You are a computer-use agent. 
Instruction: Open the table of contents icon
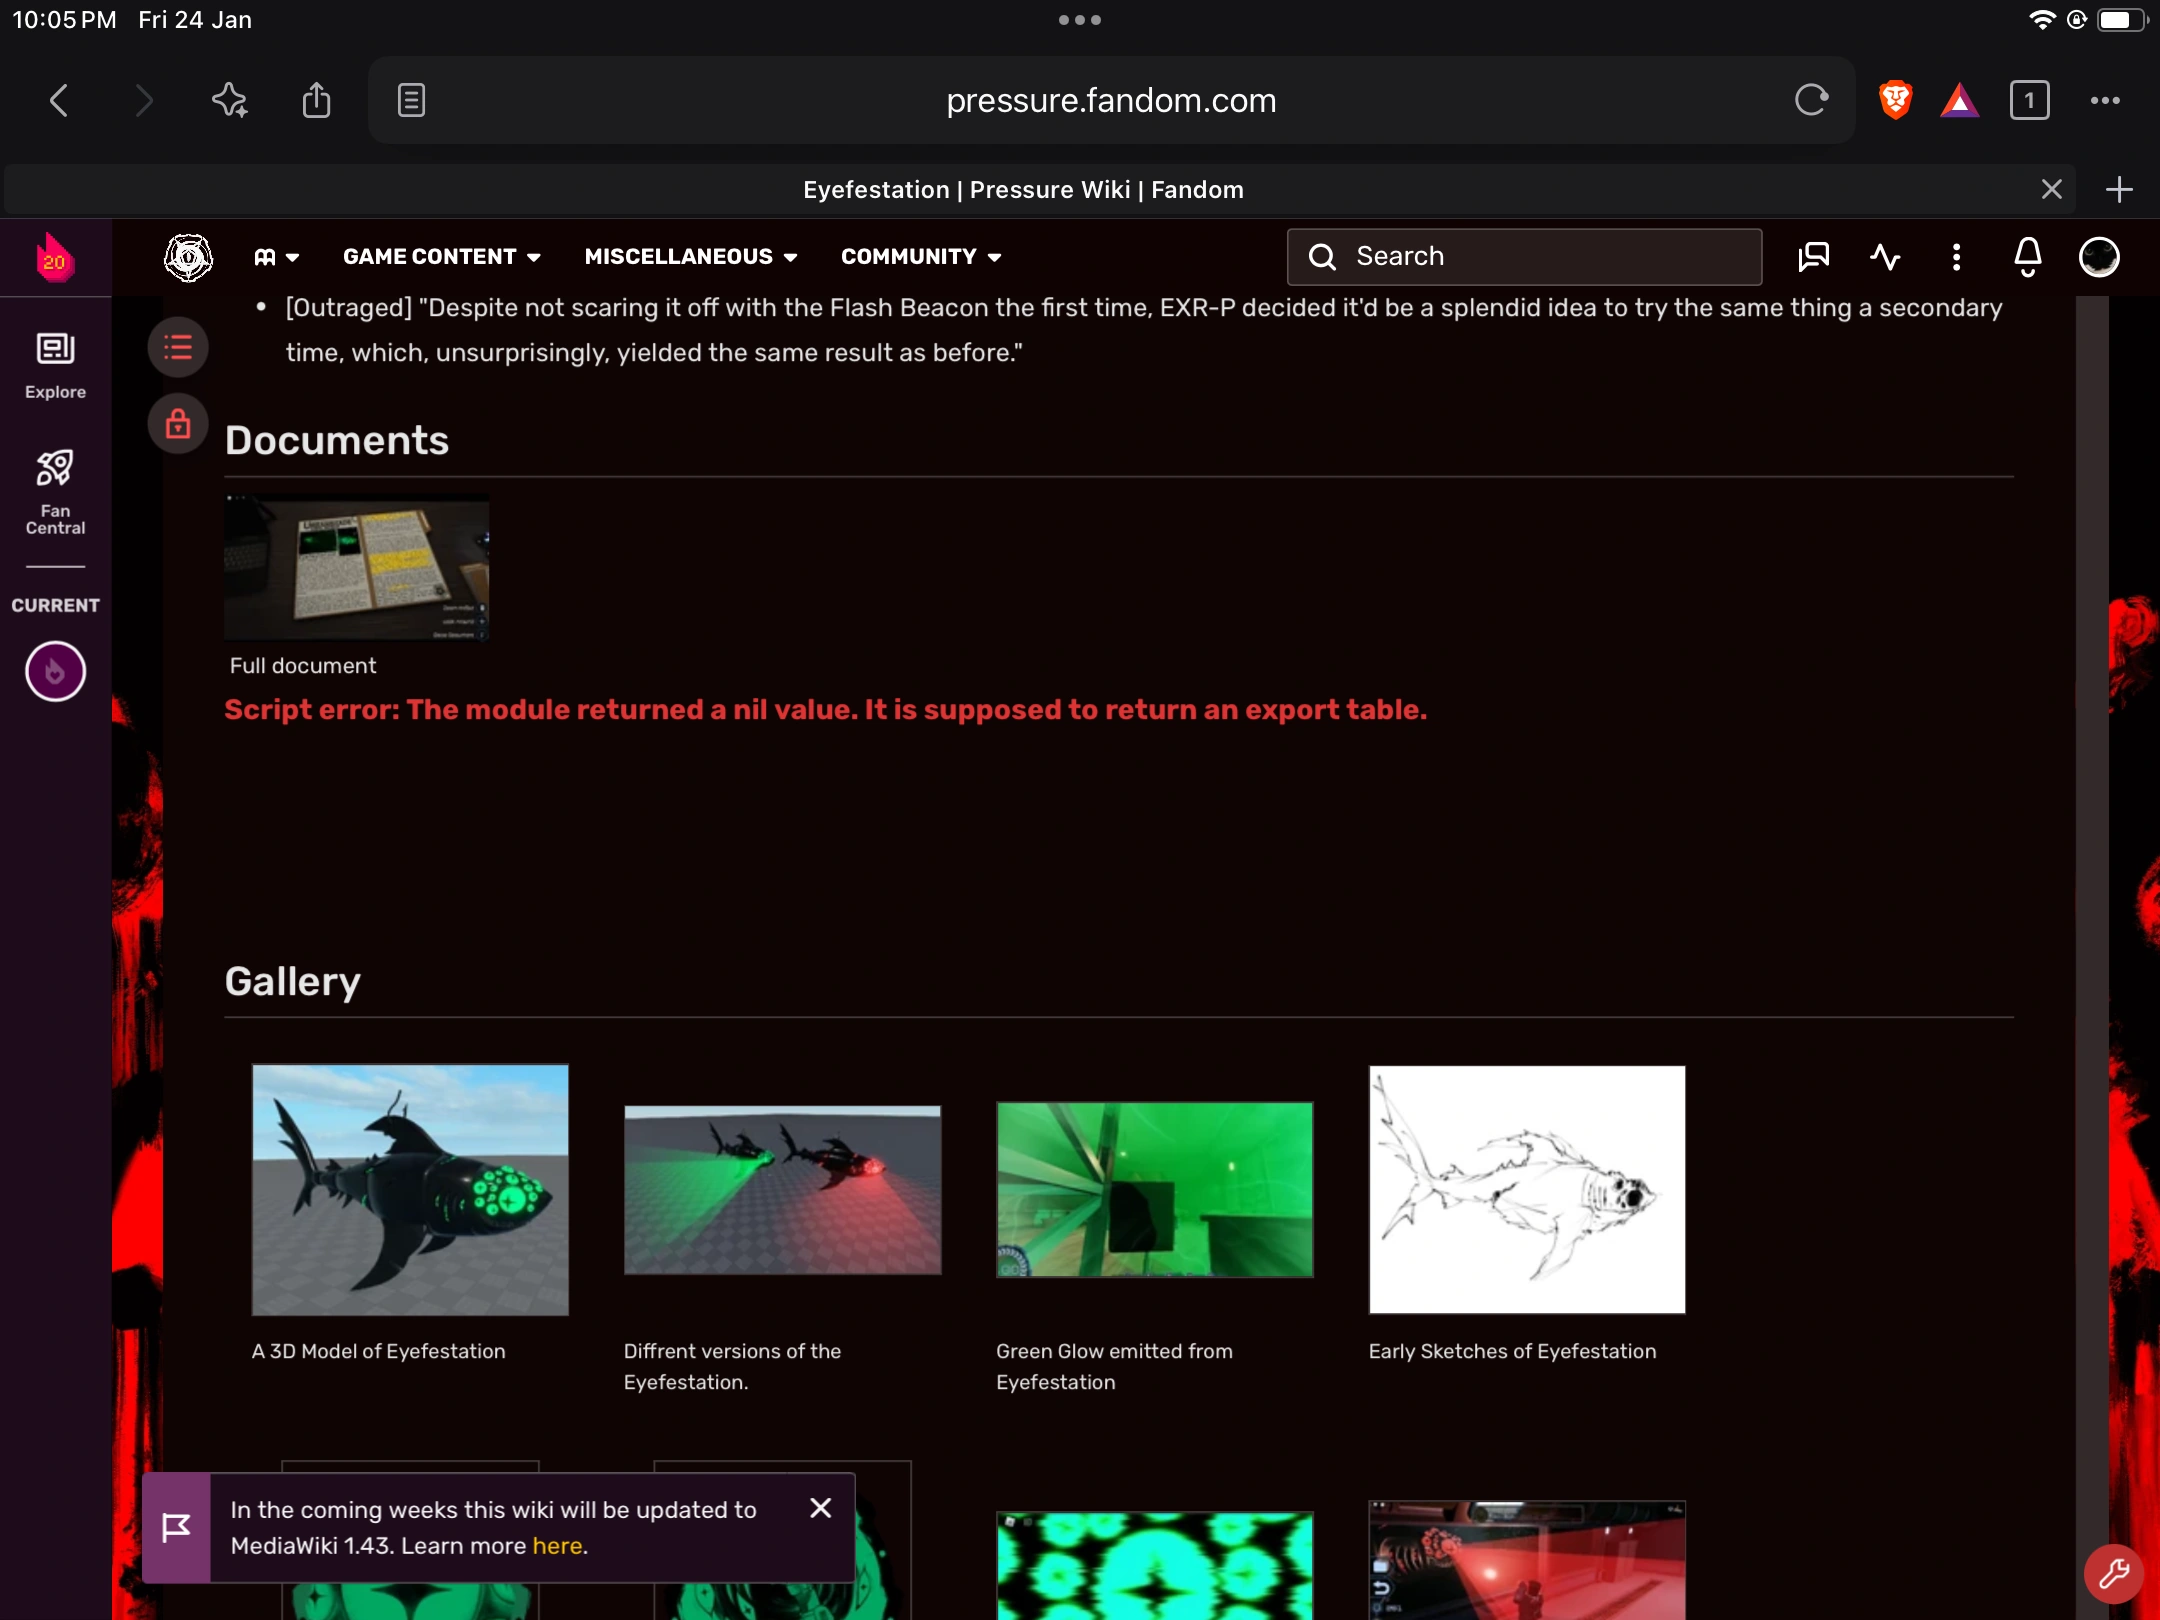(x=178, y=347)
